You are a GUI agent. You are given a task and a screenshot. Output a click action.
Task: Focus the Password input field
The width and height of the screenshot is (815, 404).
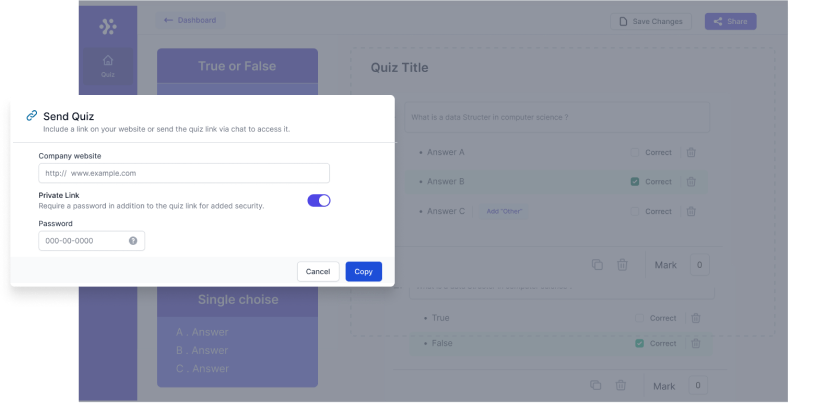tap(85, 241)
